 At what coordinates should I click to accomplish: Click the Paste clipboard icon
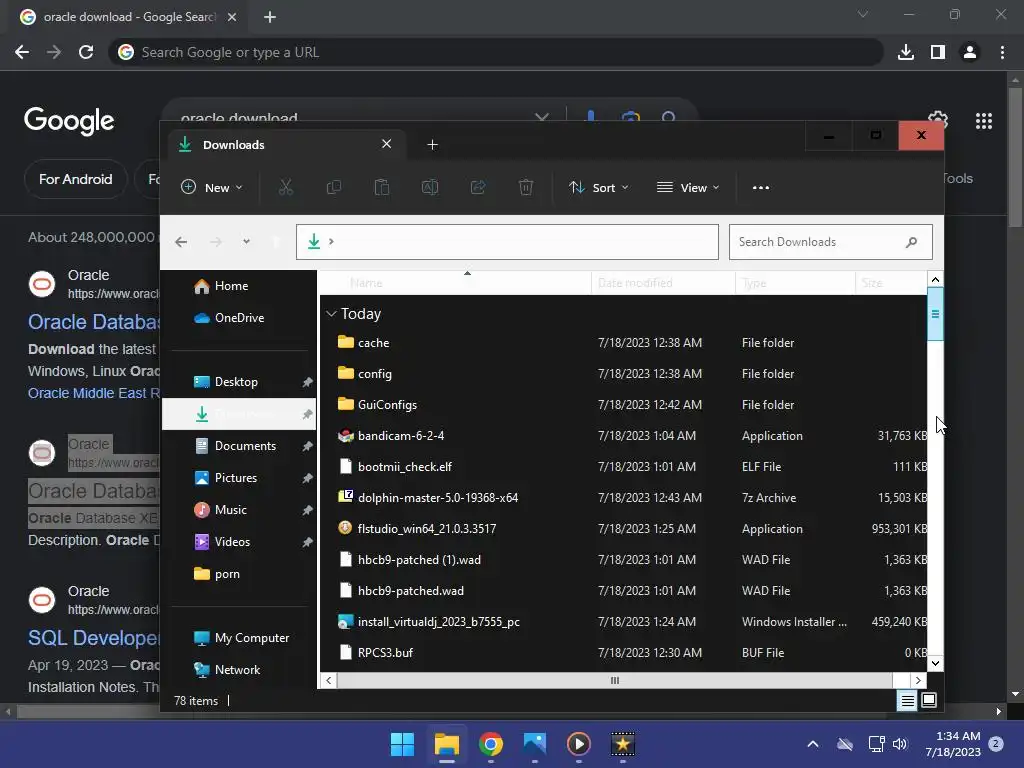382,187
